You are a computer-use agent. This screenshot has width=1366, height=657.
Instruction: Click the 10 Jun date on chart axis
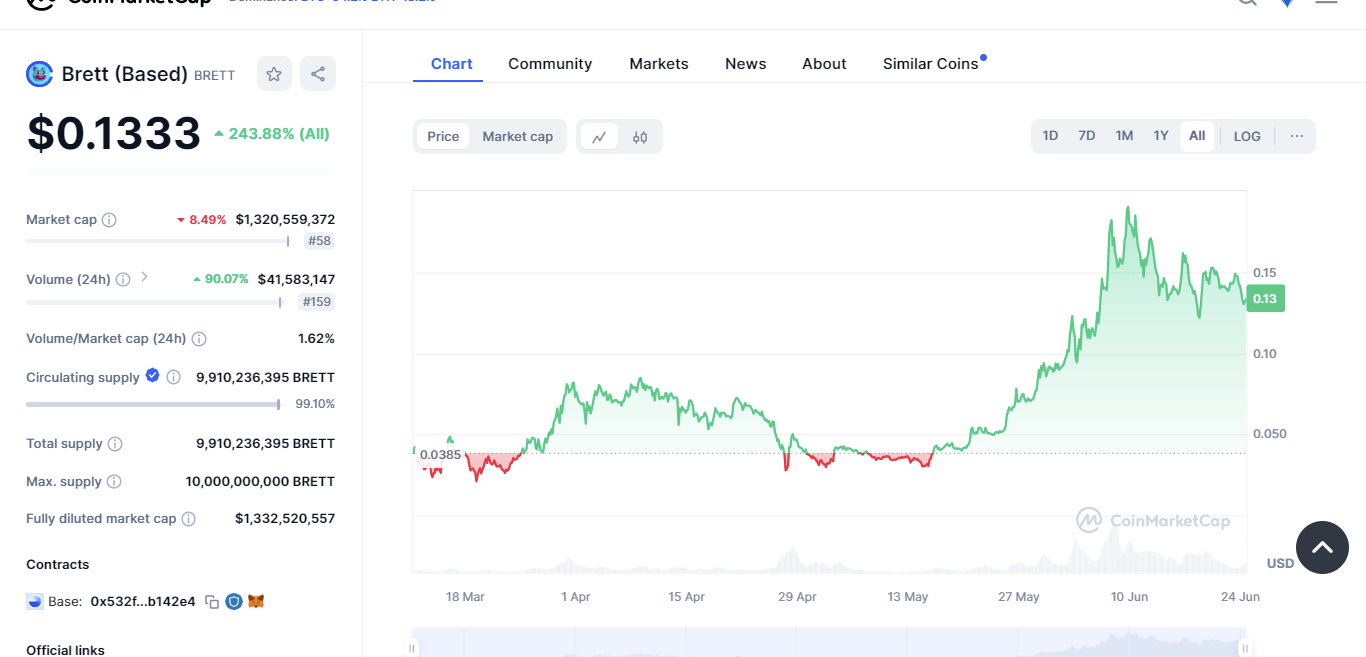(x=1129, y=597)
